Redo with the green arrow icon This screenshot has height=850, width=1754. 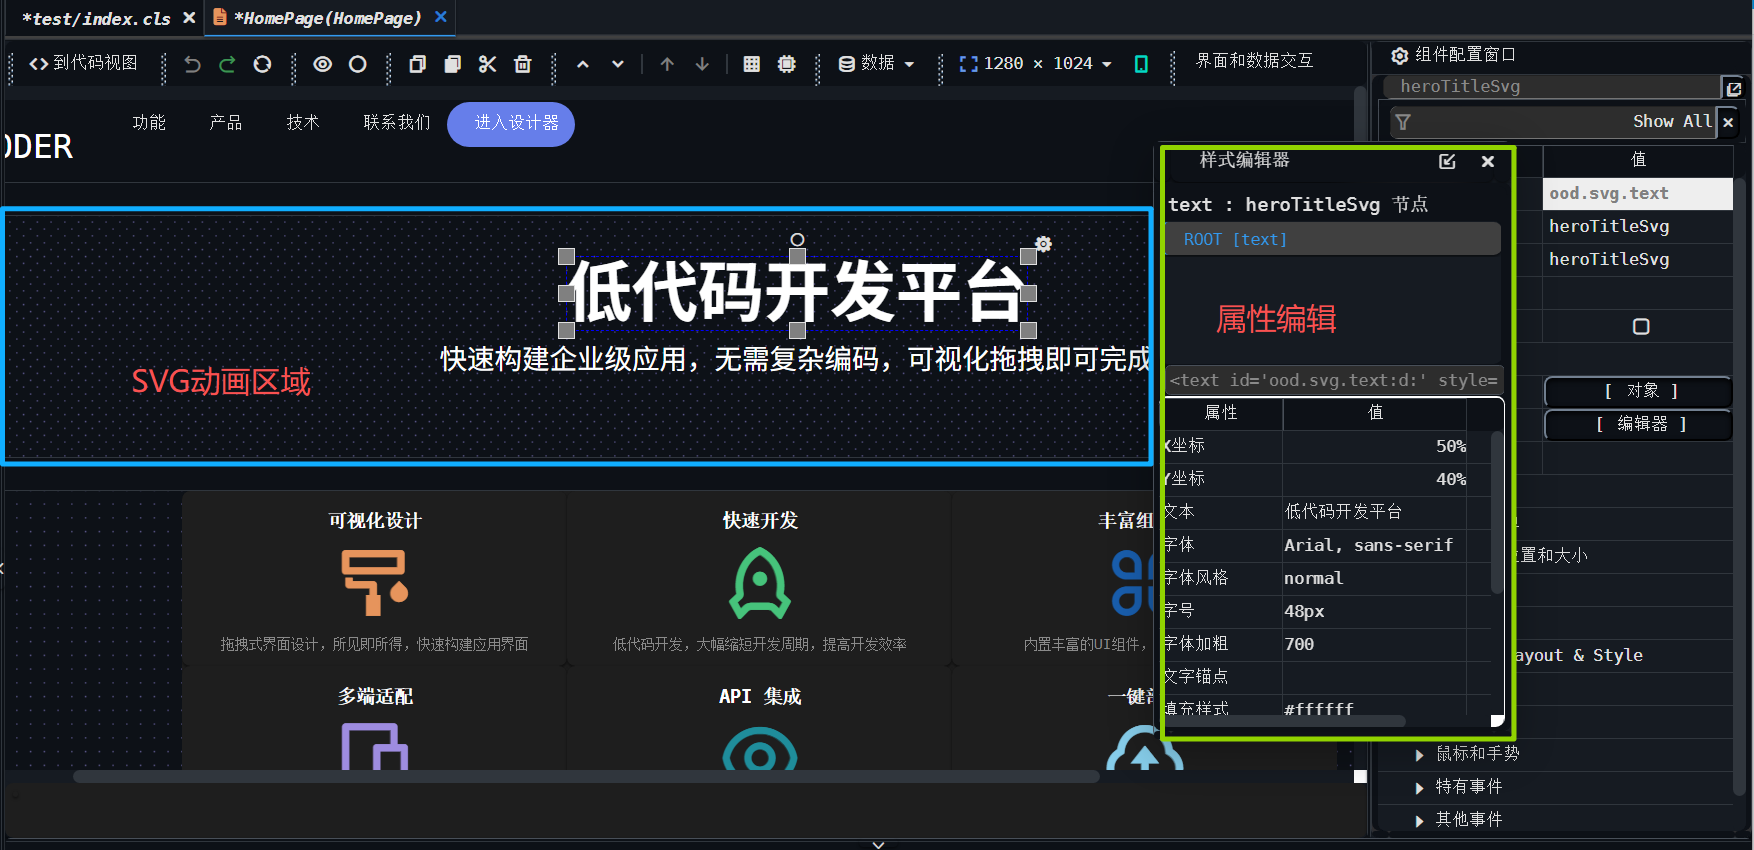[227, 64]
